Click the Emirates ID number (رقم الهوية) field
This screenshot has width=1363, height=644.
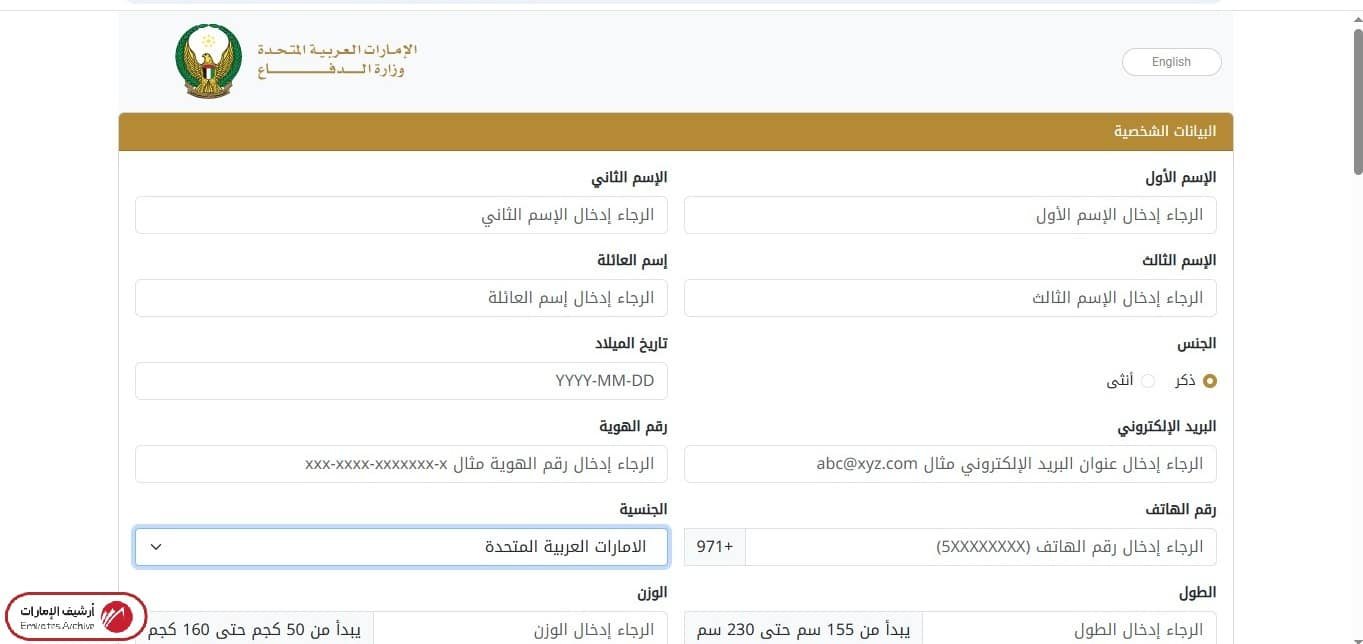[x=400, y=463]
